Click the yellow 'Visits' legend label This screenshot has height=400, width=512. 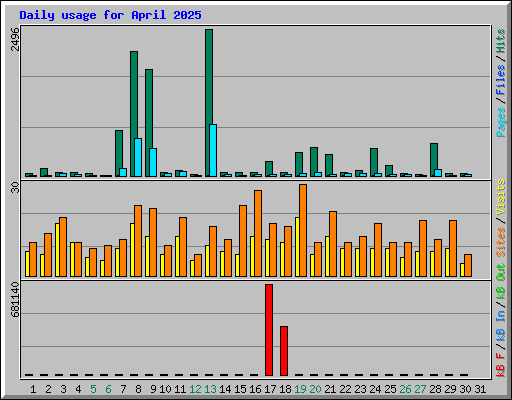point(501,197)
